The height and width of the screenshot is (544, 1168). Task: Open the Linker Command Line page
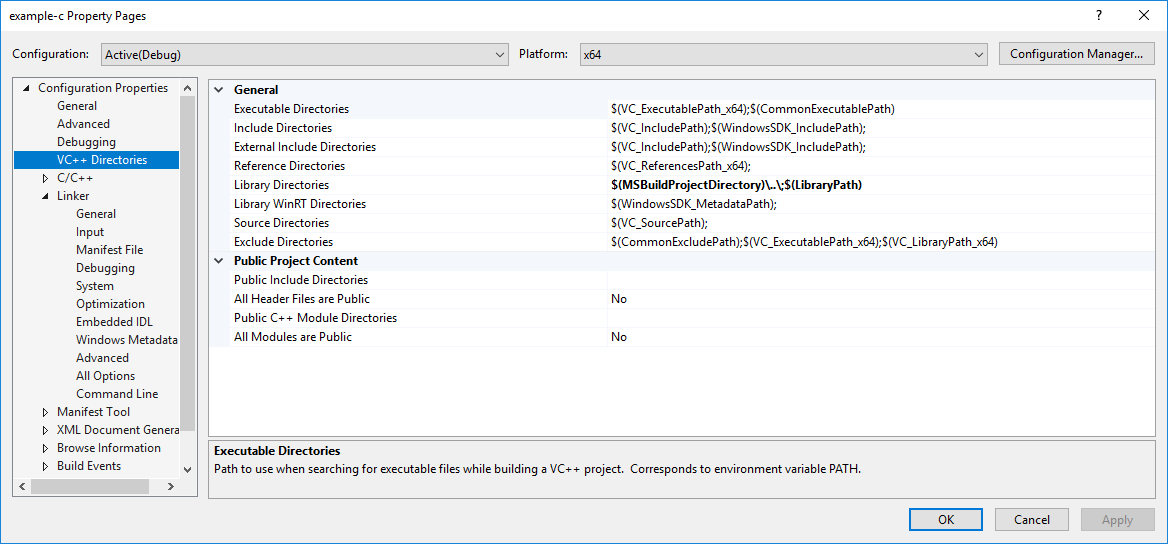117,394
